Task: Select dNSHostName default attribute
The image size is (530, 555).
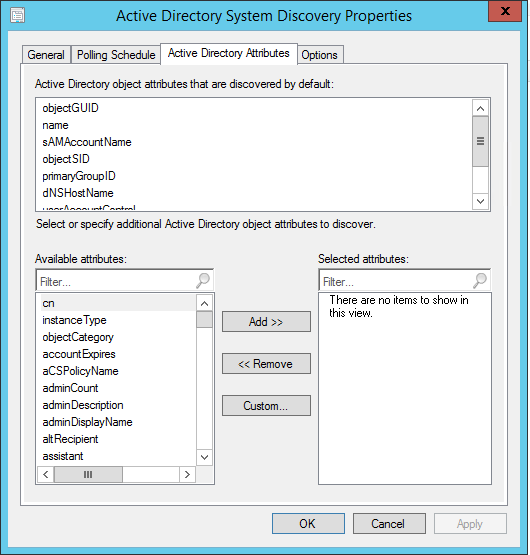Action: click(78, 193)
